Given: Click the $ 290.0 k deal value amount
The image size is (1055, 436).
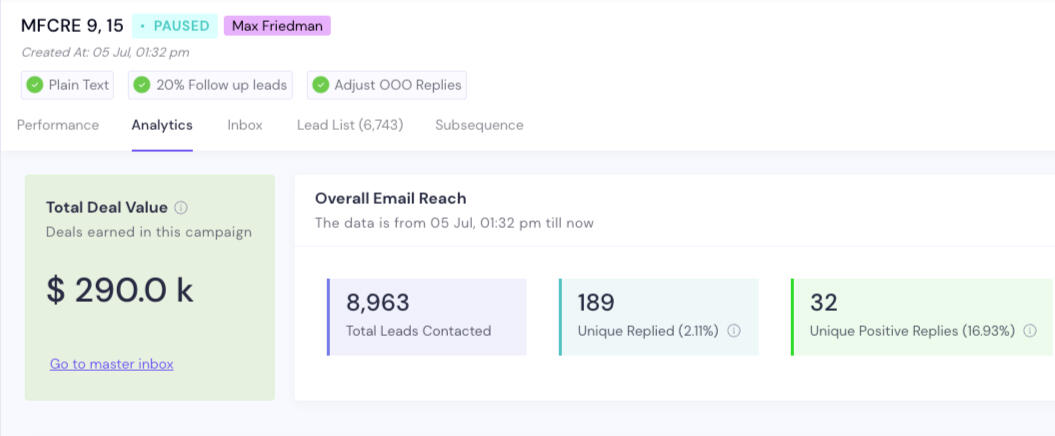Looking at the screenshot, I should tap(120, 289).
